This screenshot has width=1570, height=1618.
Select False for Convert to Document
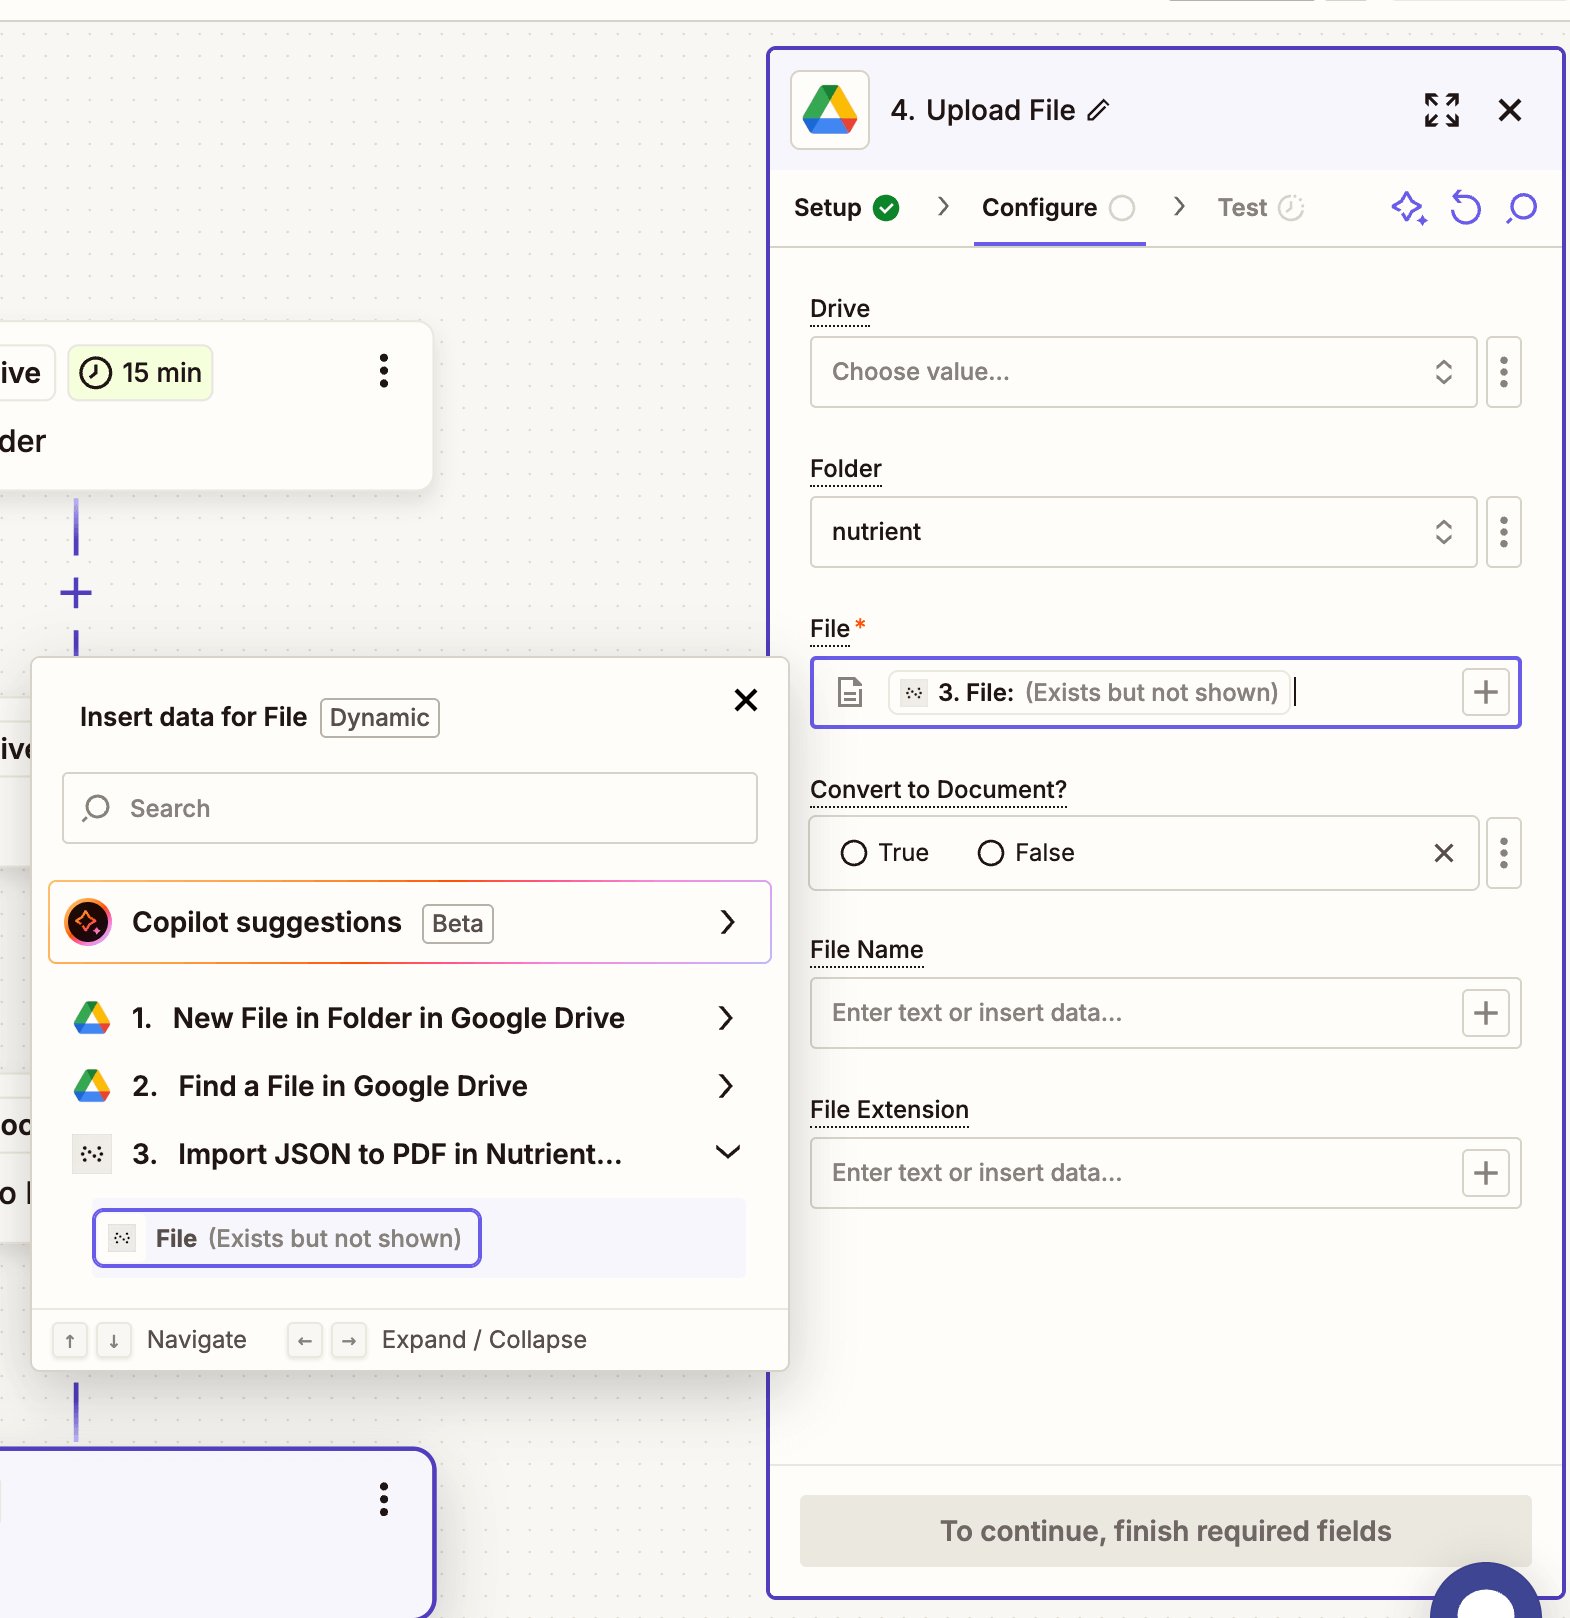[991, 853]
